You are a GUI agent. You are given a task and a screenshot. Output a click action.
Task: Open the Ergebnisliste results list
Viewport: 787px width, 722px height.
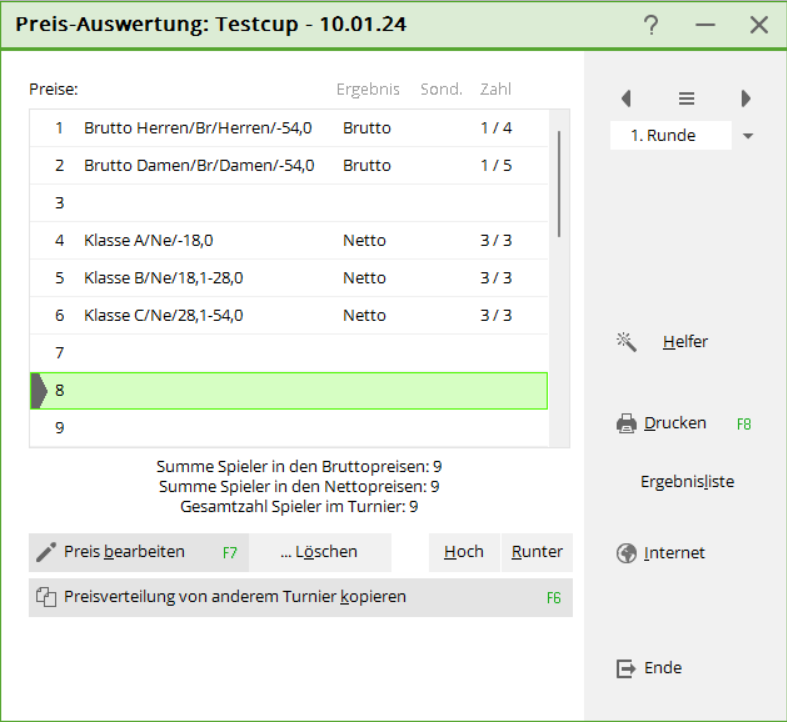[x=687, y=482]
